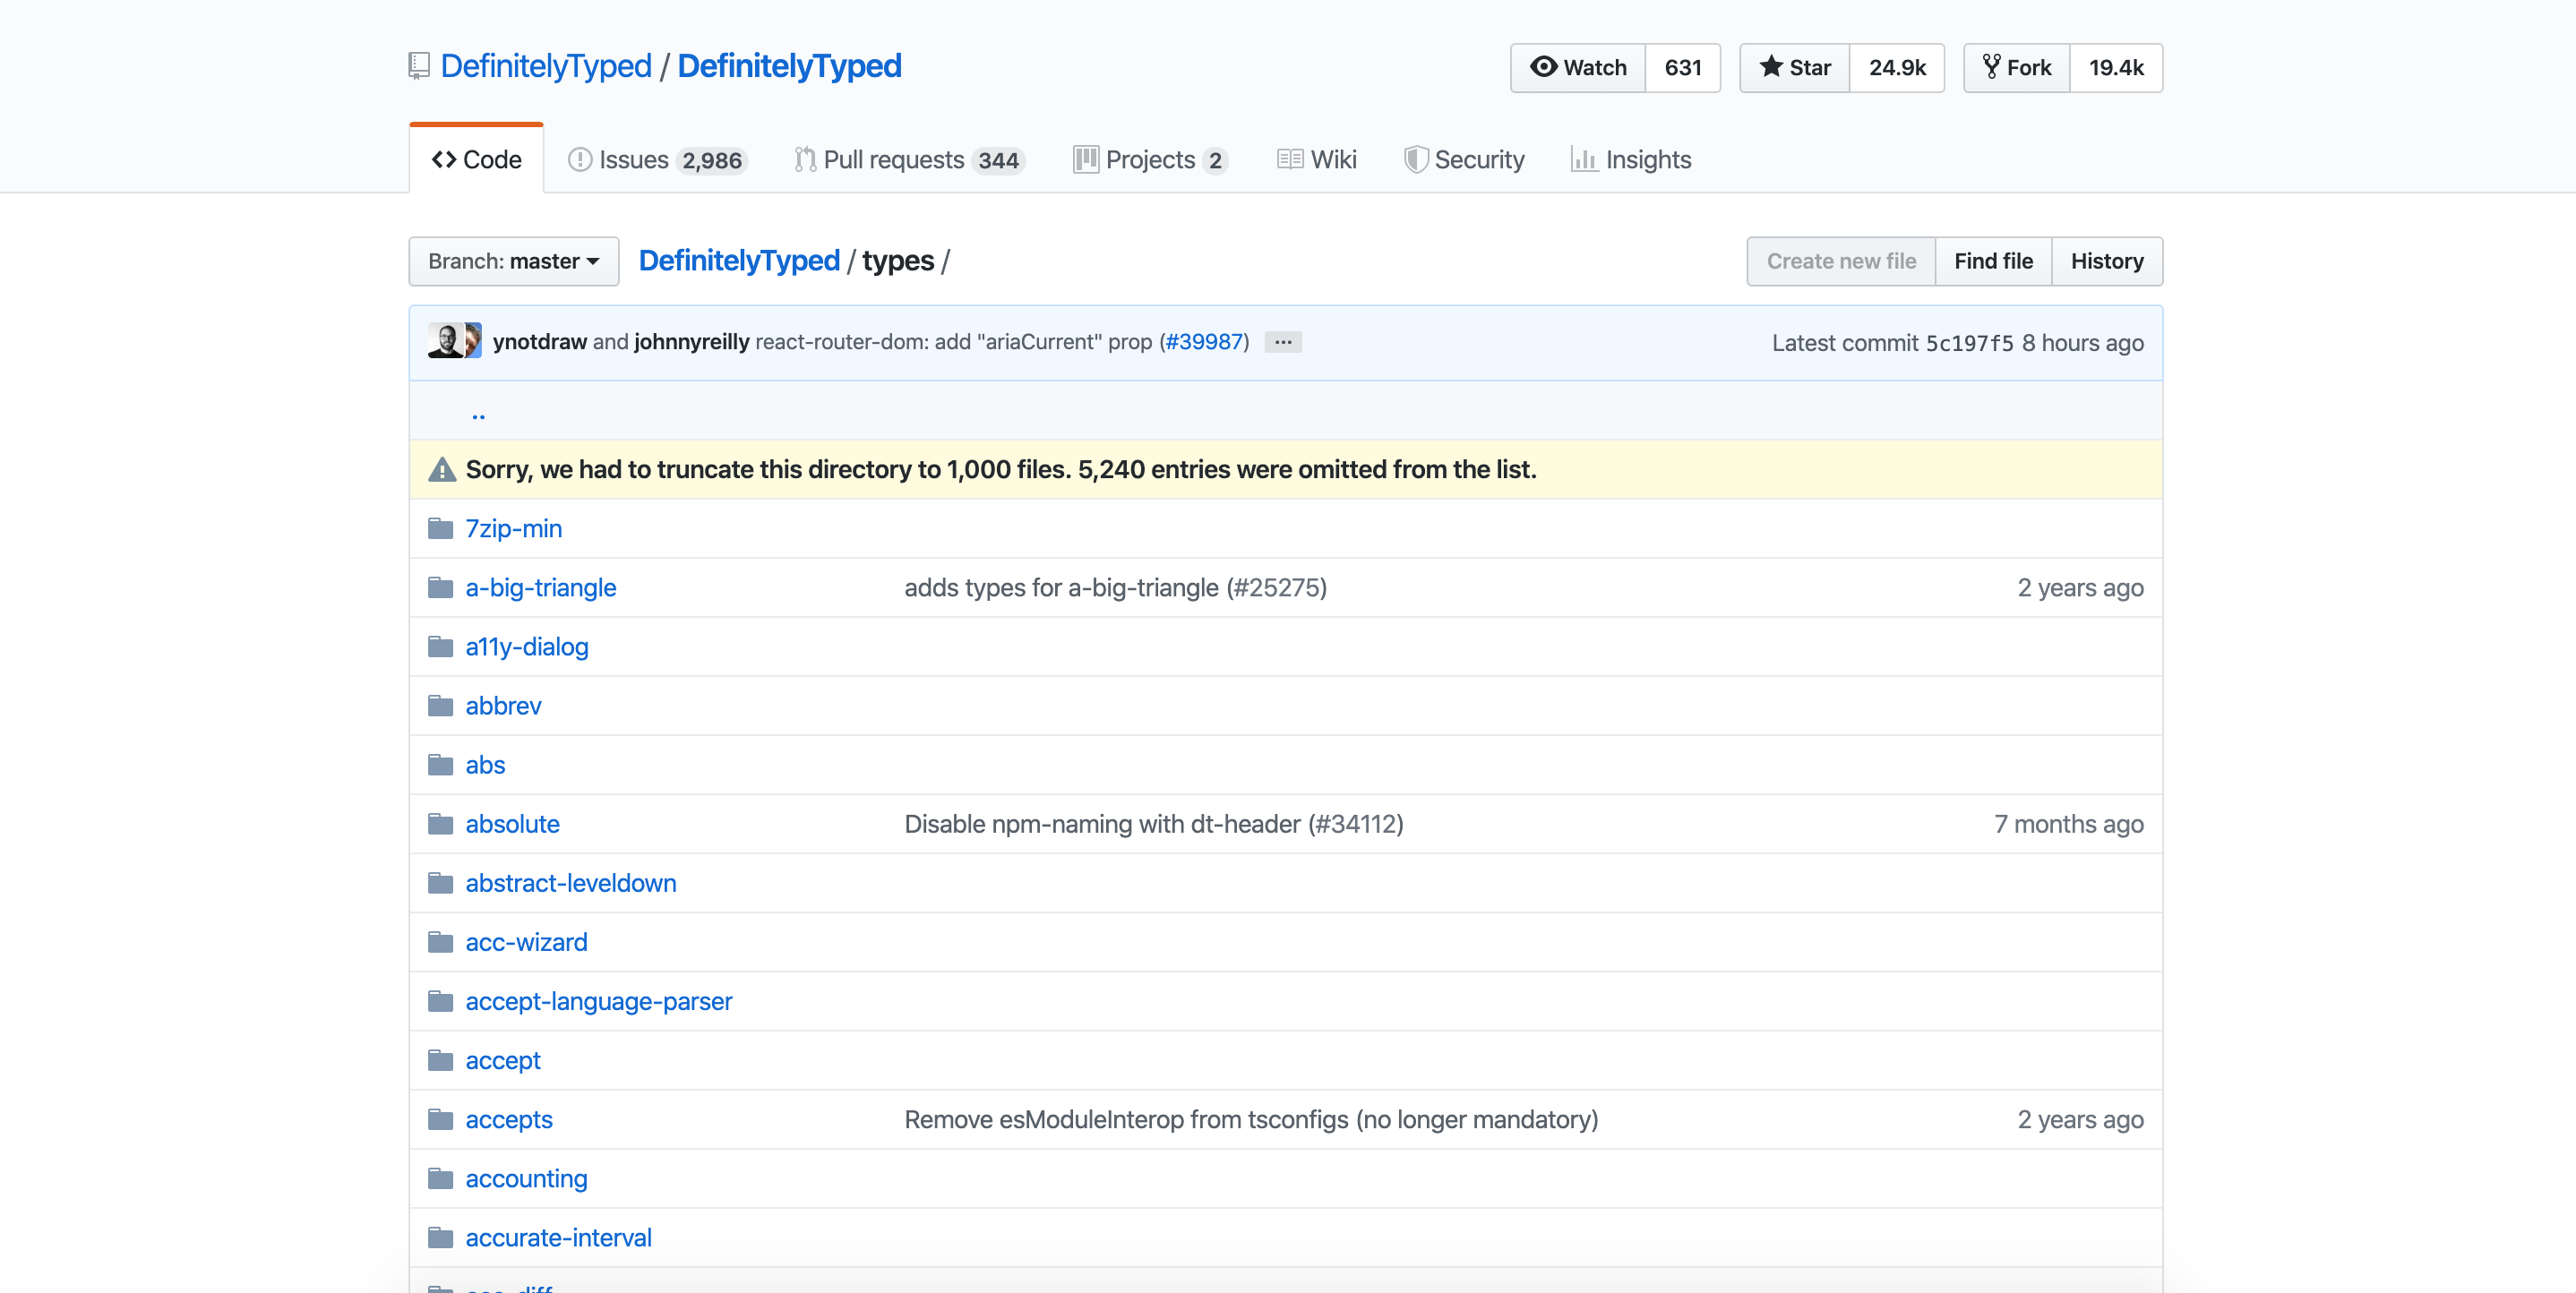Click the repository book icon beside DefinitelyTyped
2576x1293 pixels.
point(419,66)
